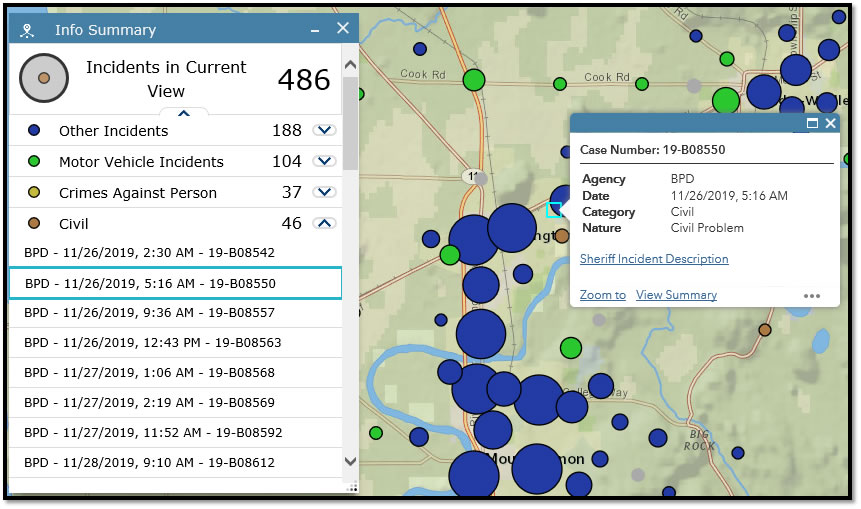Screen dimensions: 861x509
Task: Select incident 19-B08592 in the list
Action: coord(175,433)
